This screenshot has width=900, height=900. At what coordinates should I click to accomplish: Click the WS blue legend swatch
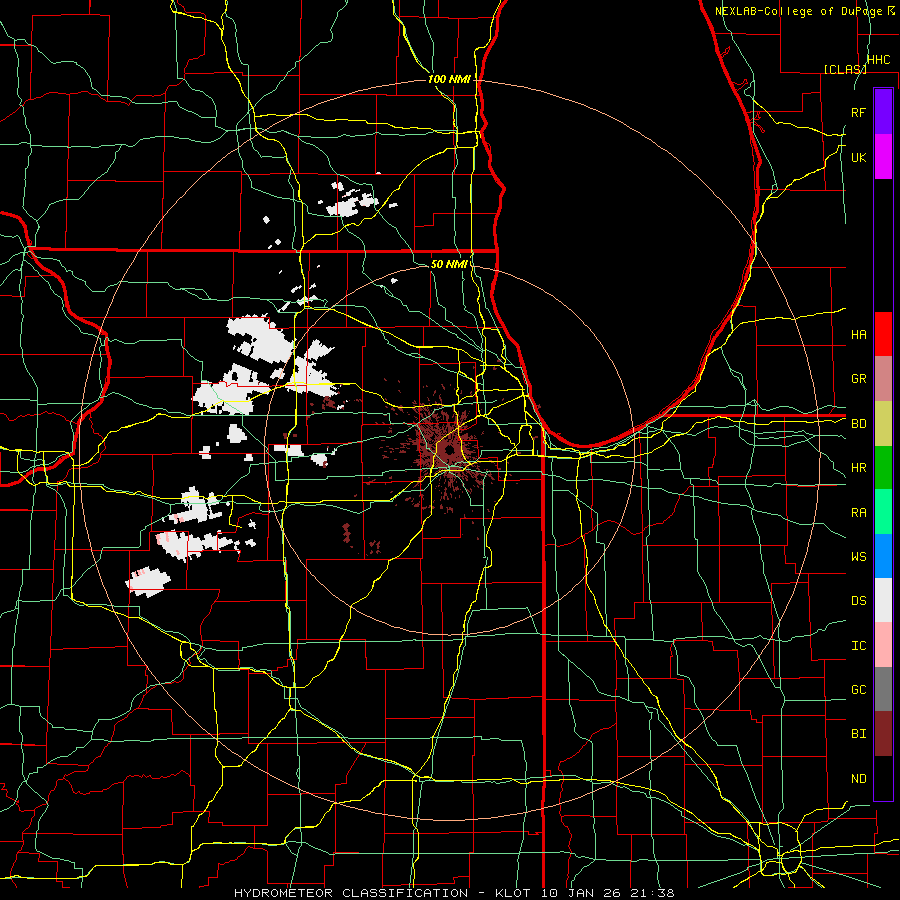pos(883,556)
